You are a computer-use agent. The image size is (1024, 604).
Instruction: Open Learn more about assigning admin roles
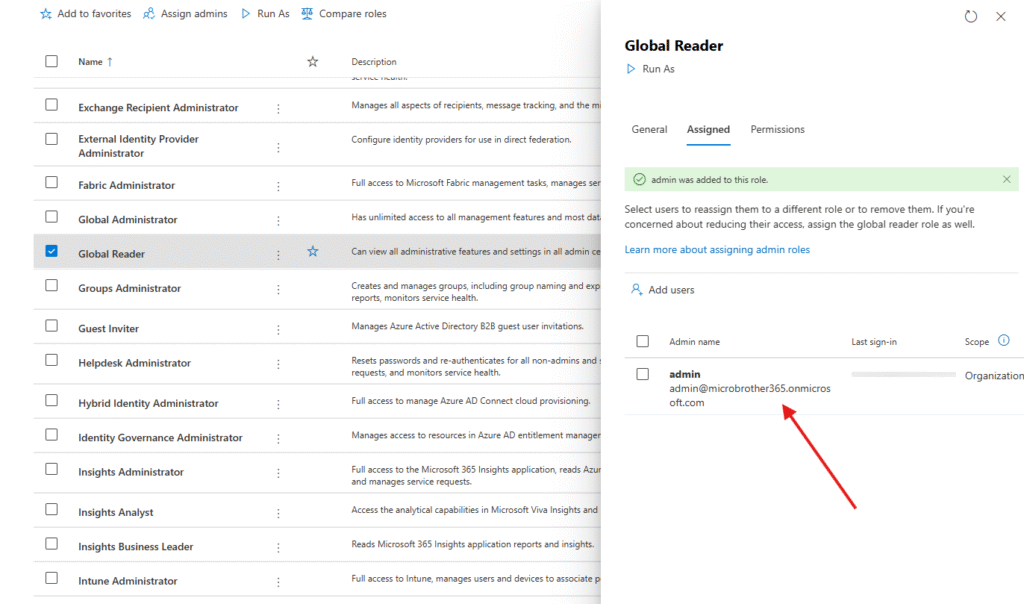point(717,250)
